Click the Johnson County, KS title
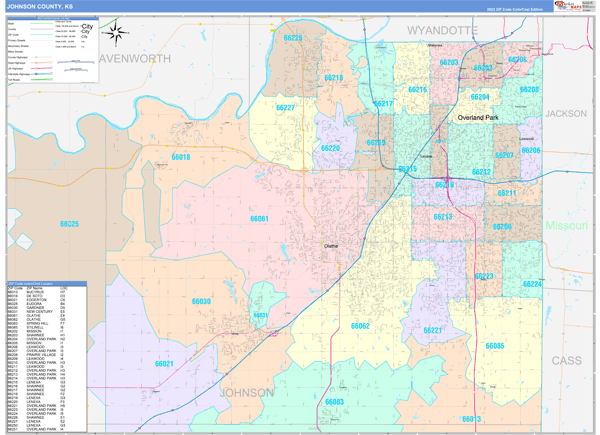The image size is (600, 435). click(40, 7)
